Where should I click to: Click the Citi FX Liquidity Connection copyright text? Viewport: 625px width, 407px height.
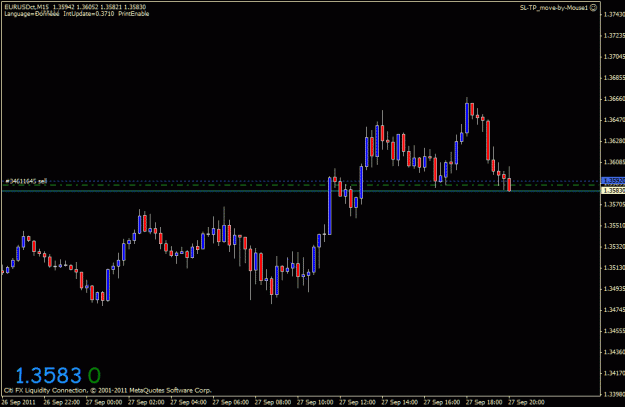(108, 391)
